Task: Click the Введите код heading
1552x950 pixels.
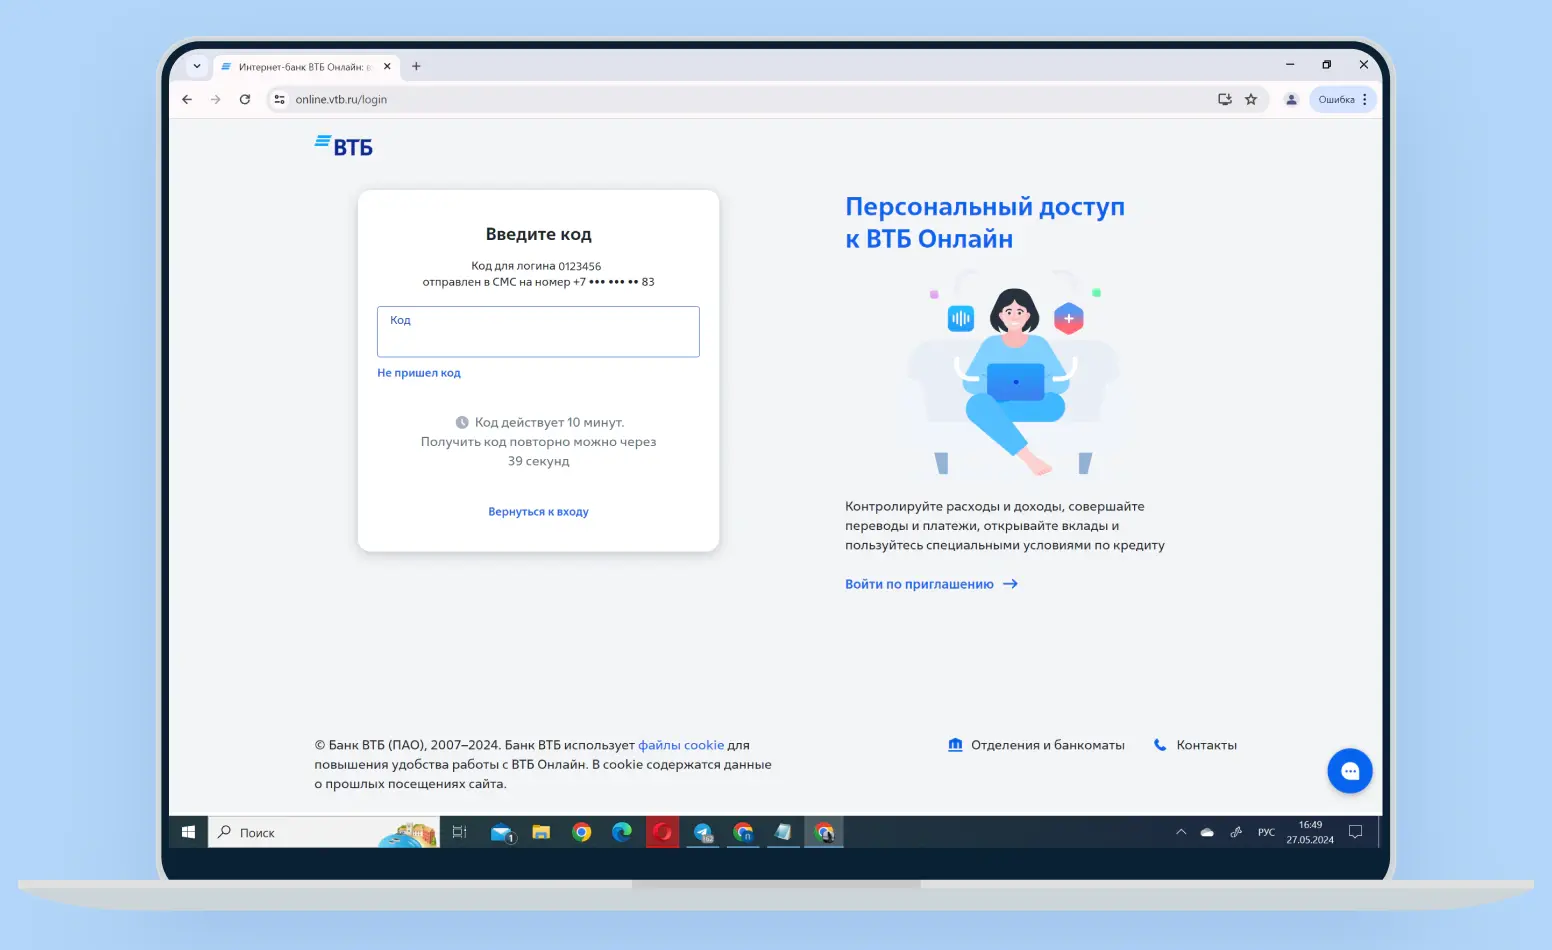Action: (538, 235)
